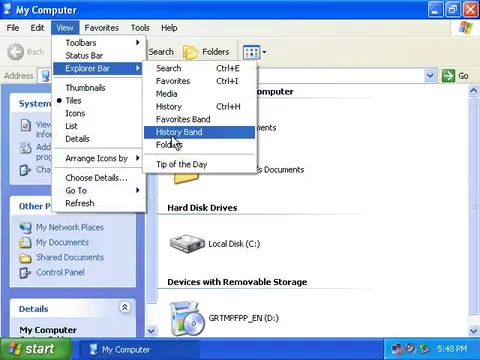
Task: Collapse the Details panel chevron
Action: tap(125, 307)
